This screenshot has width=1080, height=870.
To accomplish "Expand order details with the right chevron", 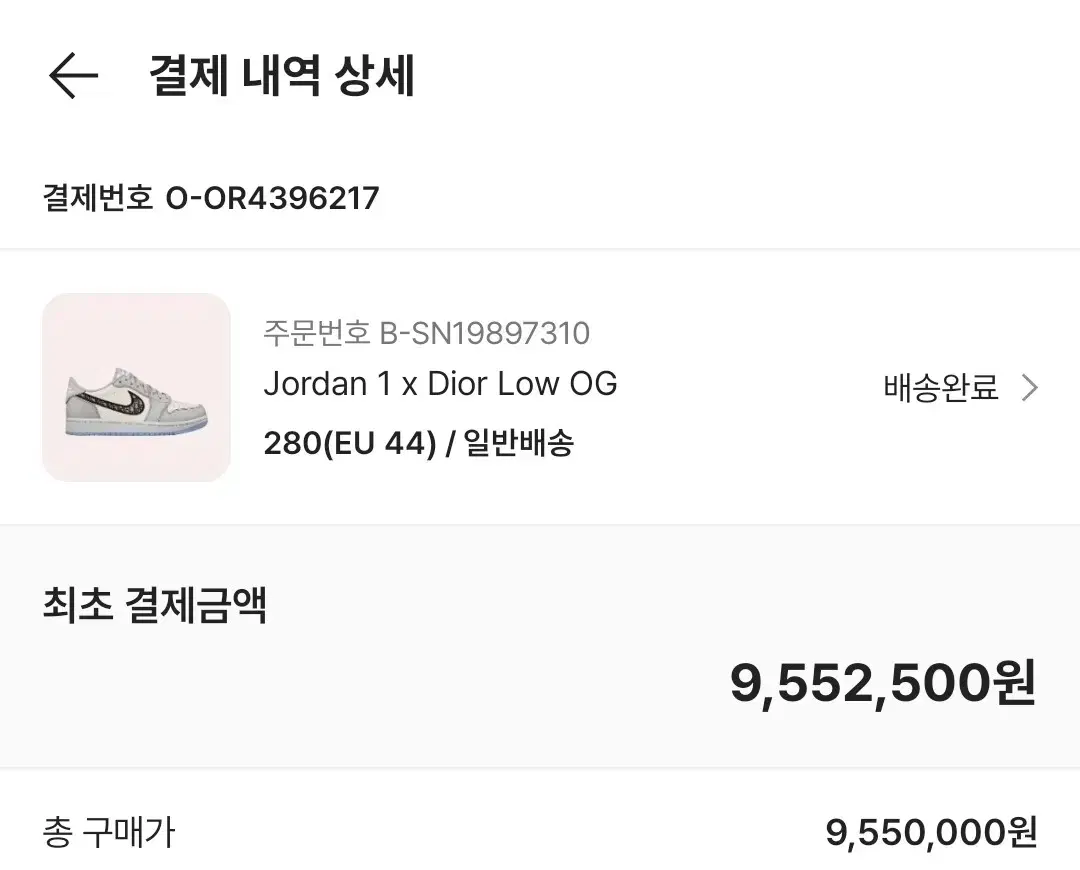I will click(1030, 388).
